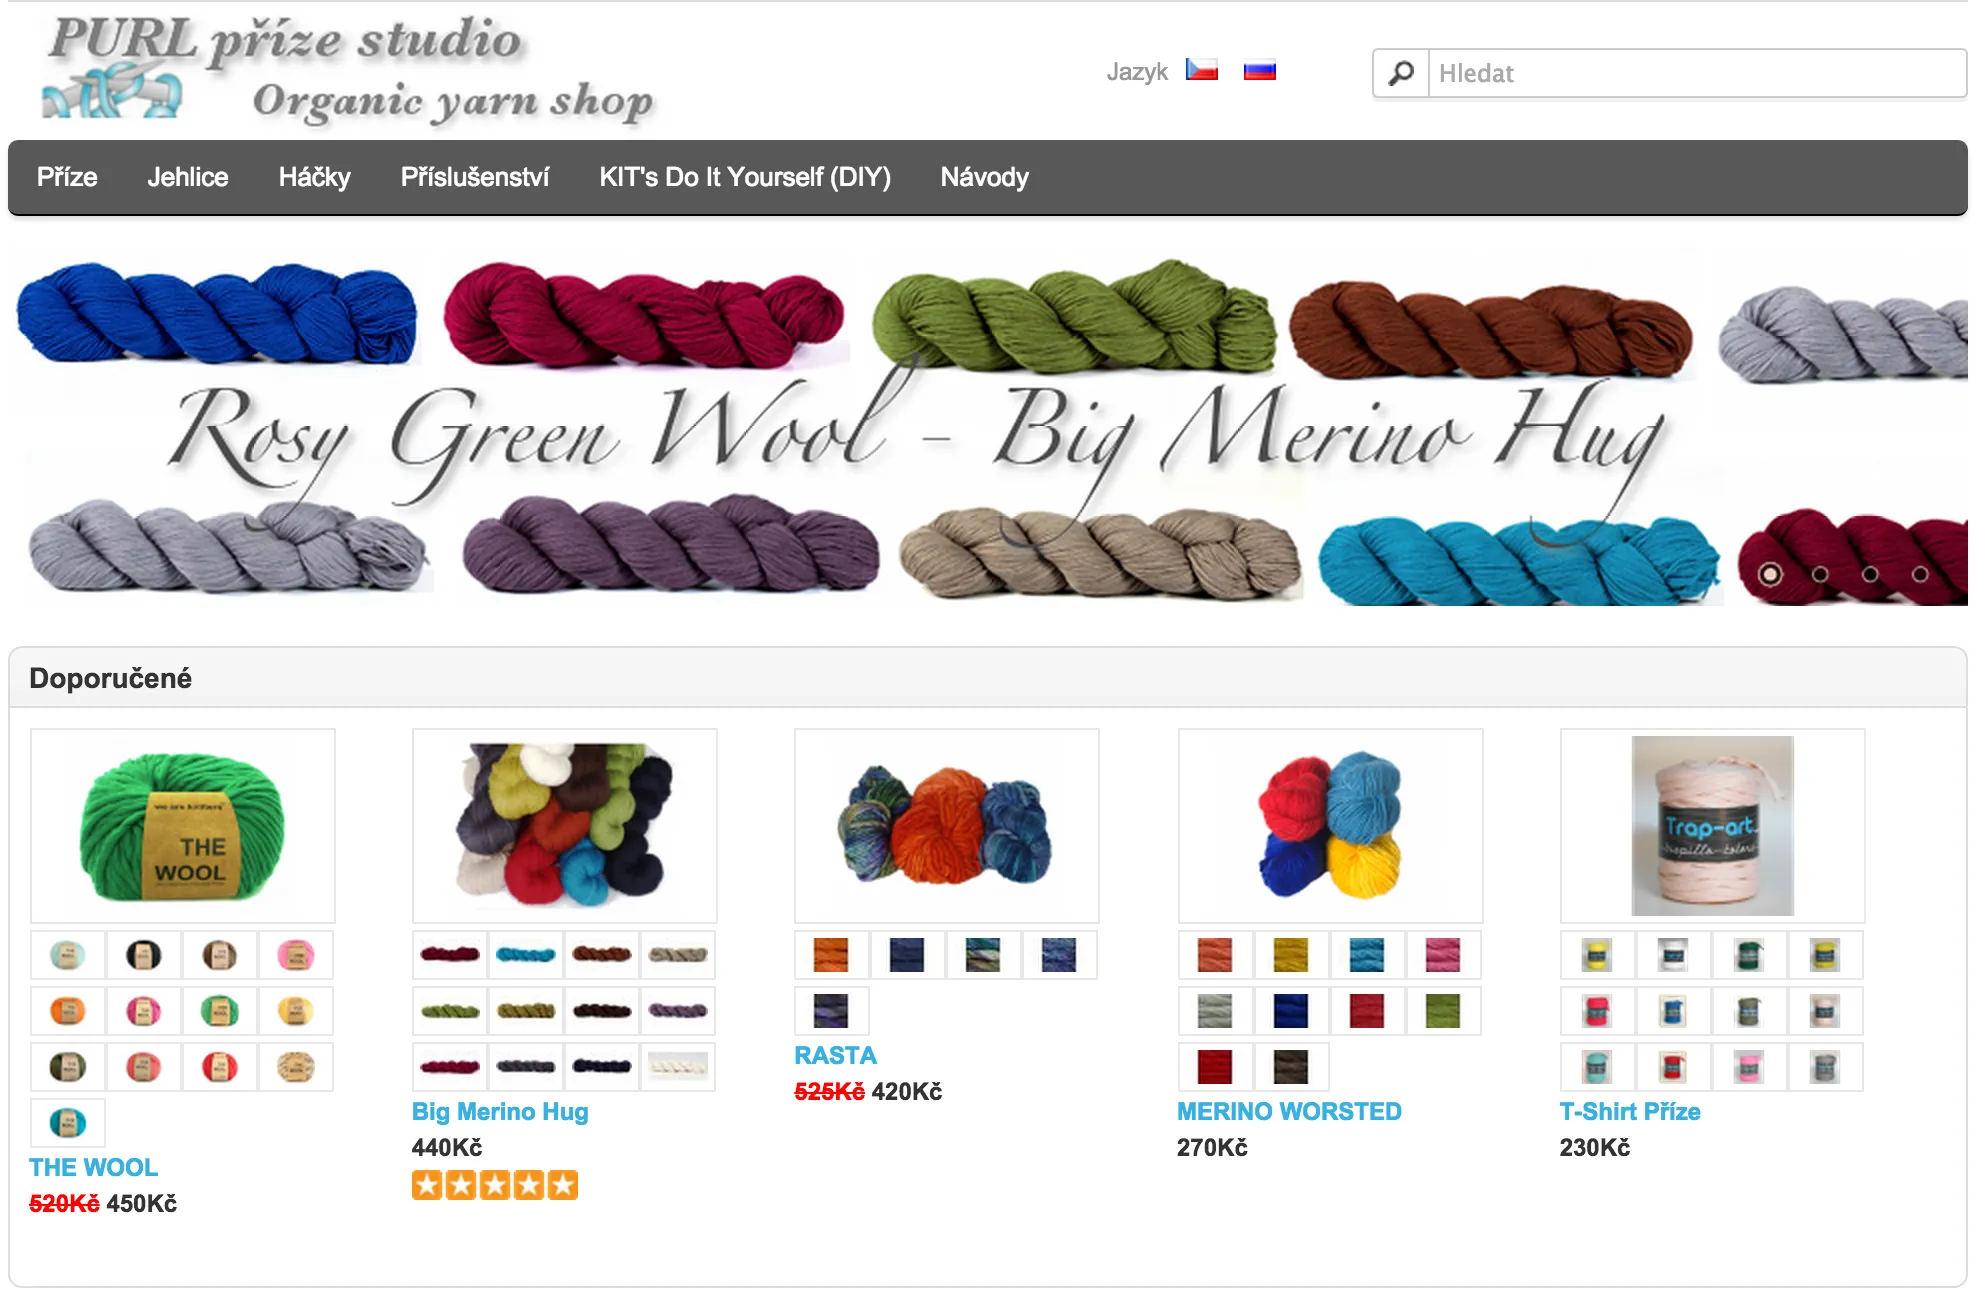
Task: Open the Příze menu
Action: [67, 177]
